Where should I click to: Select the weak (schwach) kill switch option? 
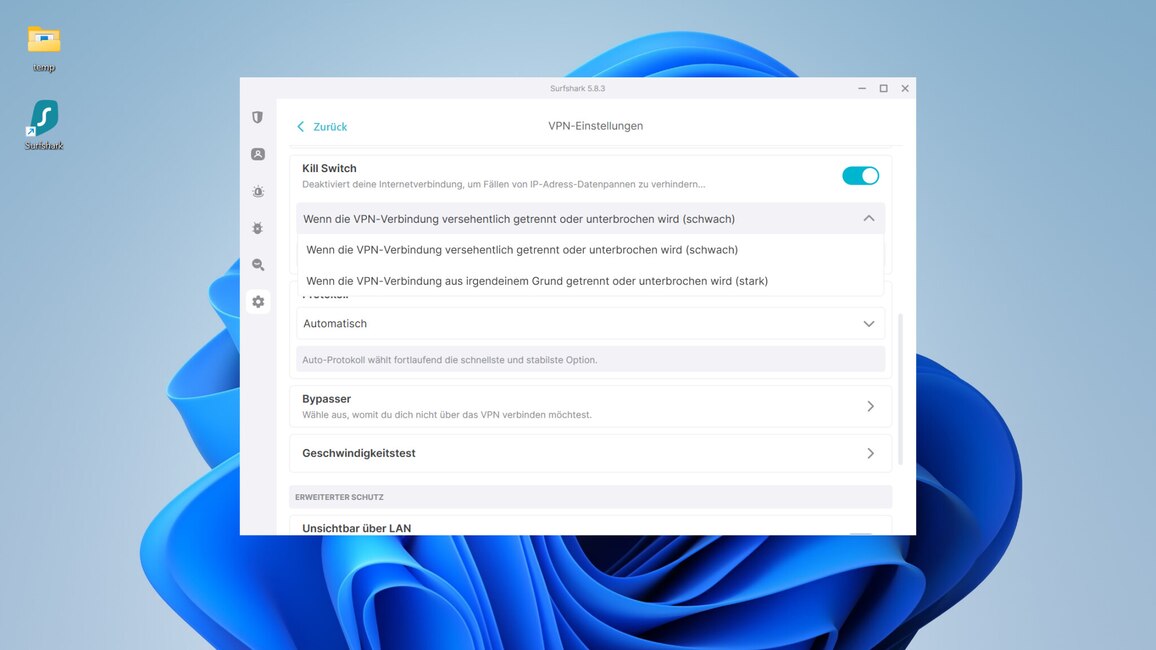pyautogui.click(x=521, y=250)
